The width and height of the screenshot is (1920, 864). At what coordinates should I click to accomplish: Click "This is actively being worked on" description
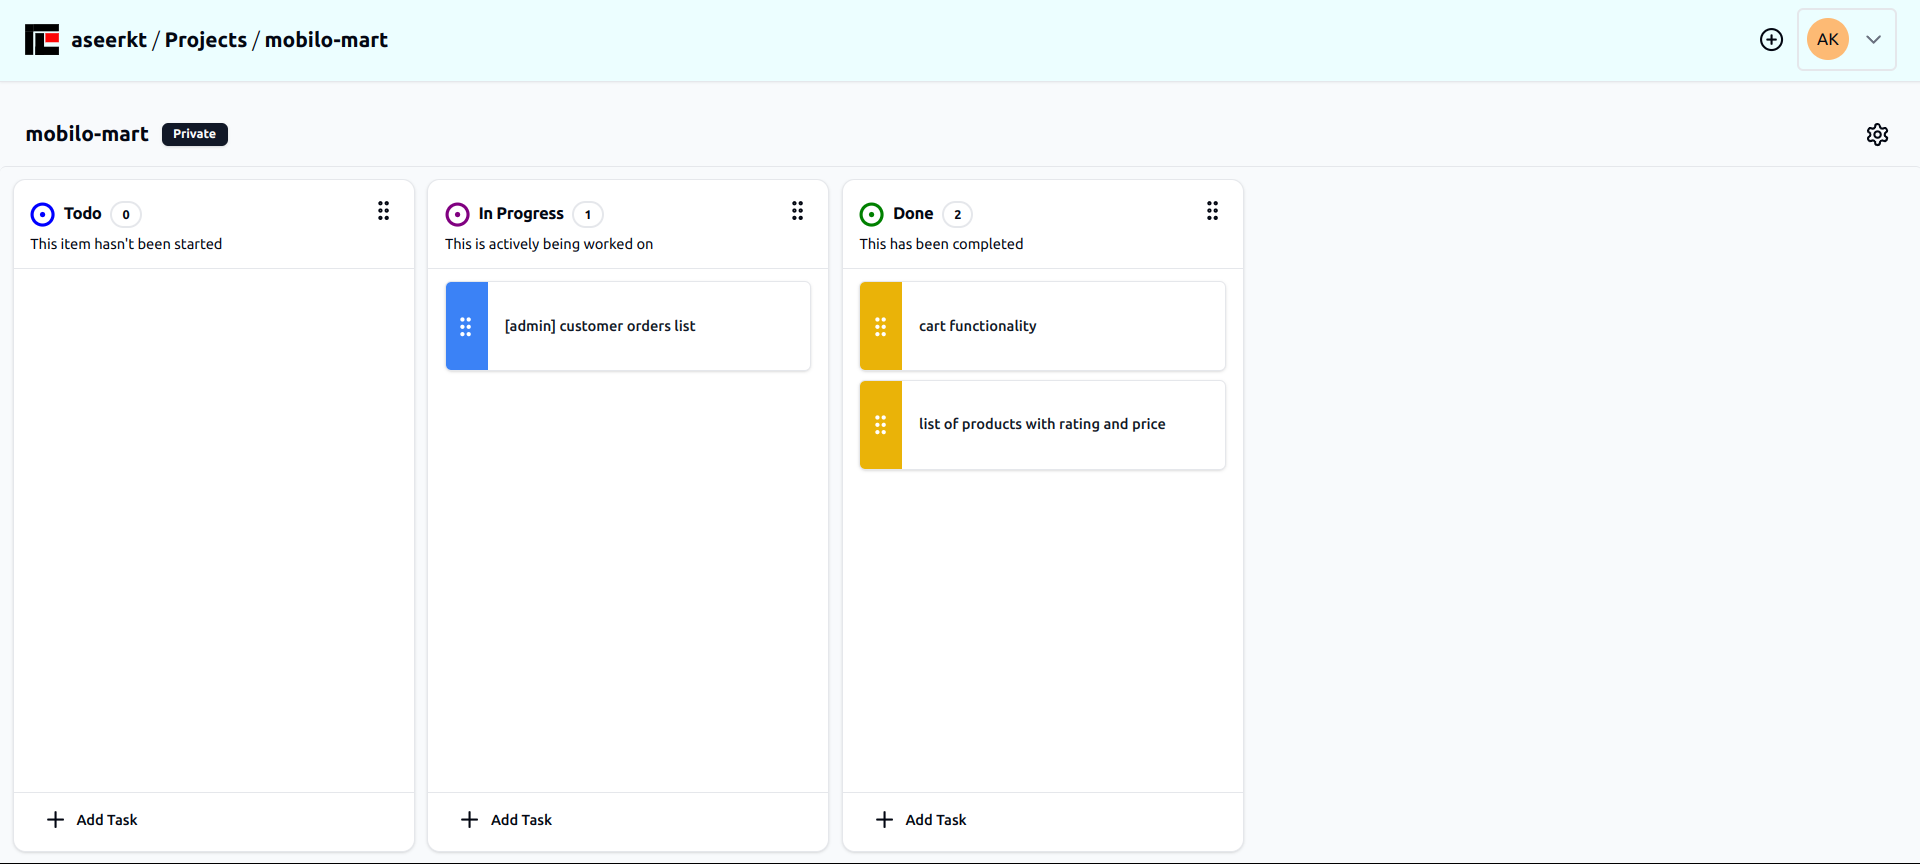coord(549,244)
